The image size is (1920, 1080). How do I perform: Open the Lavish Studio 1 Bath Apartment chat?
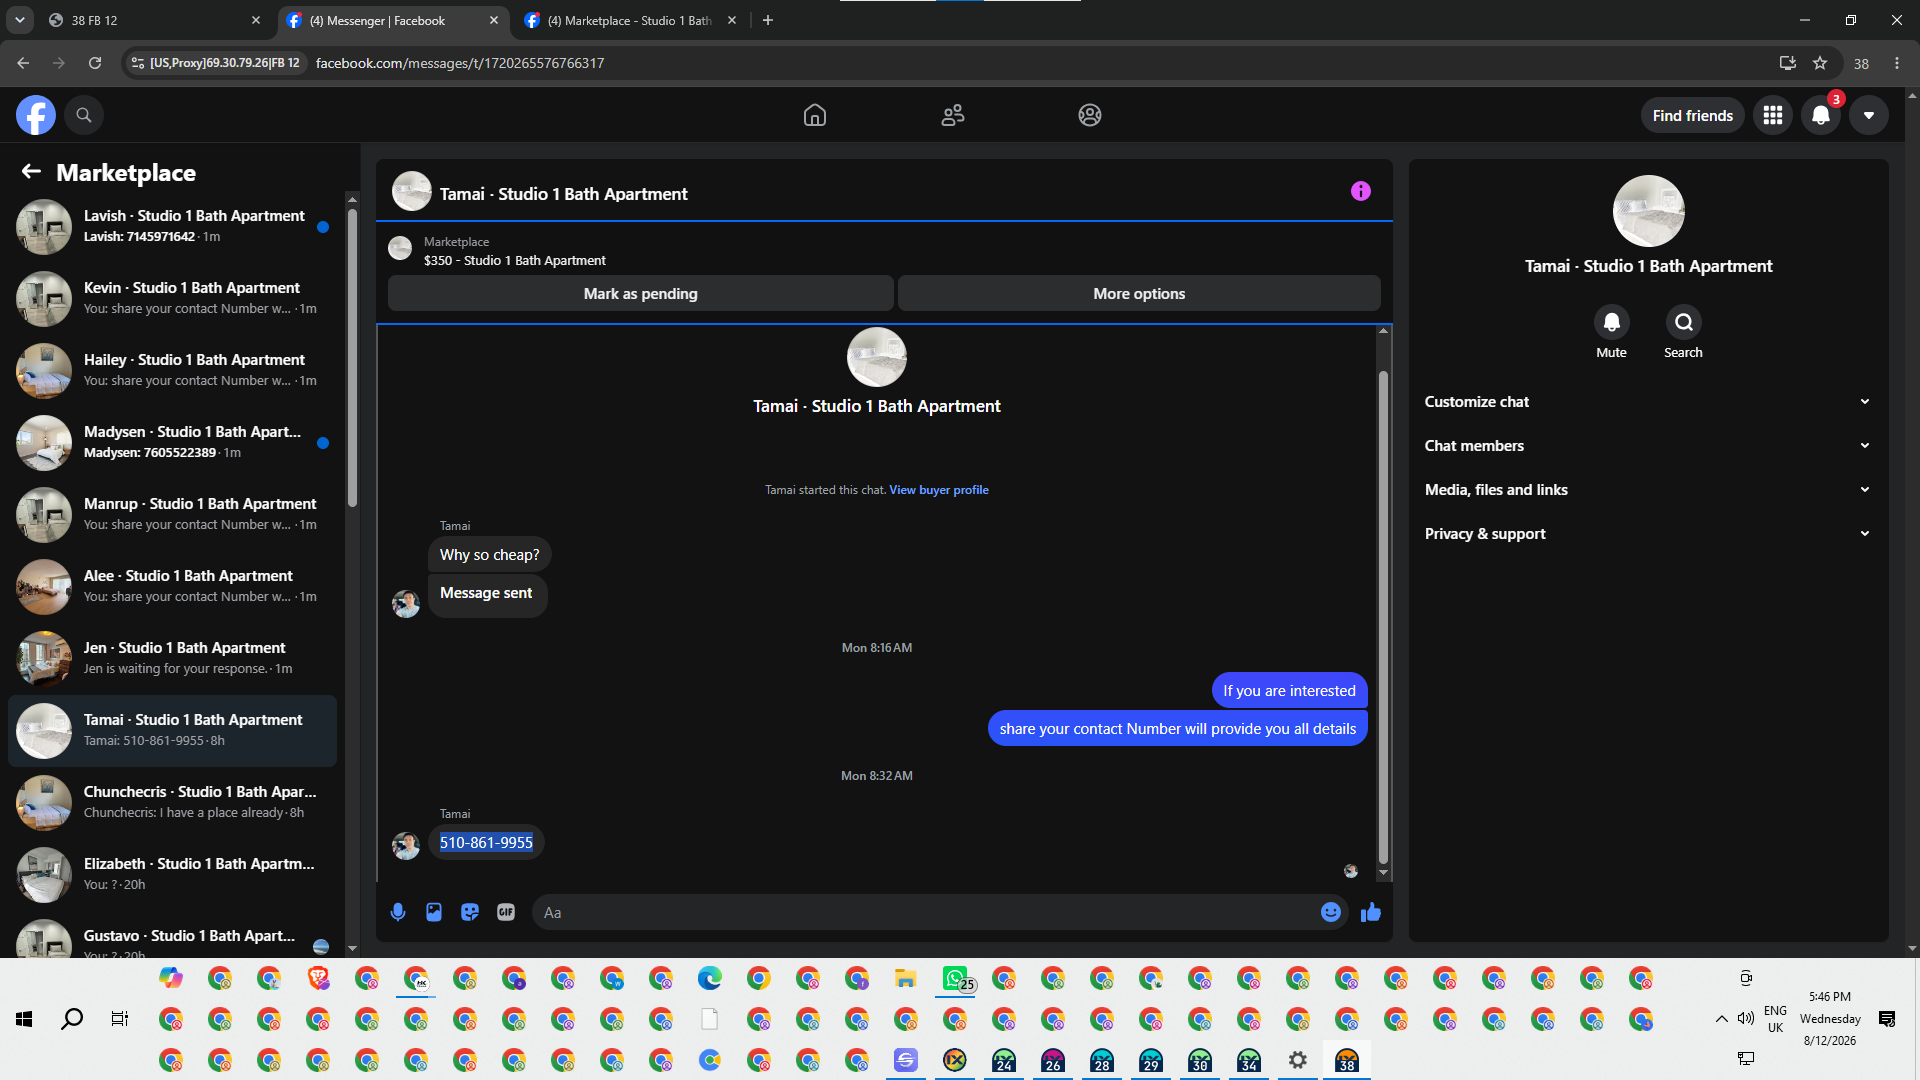[x=172, y=226]
